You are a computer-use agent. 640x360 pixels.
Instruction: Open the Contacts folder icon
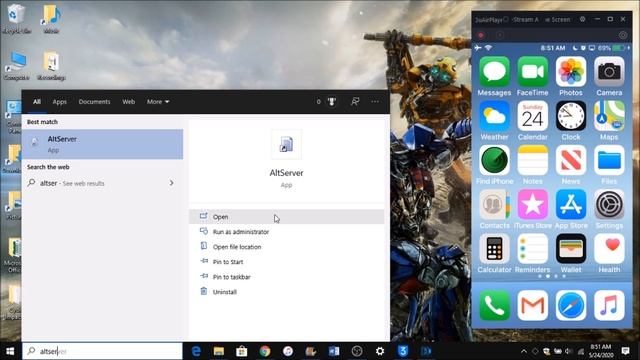494,204
